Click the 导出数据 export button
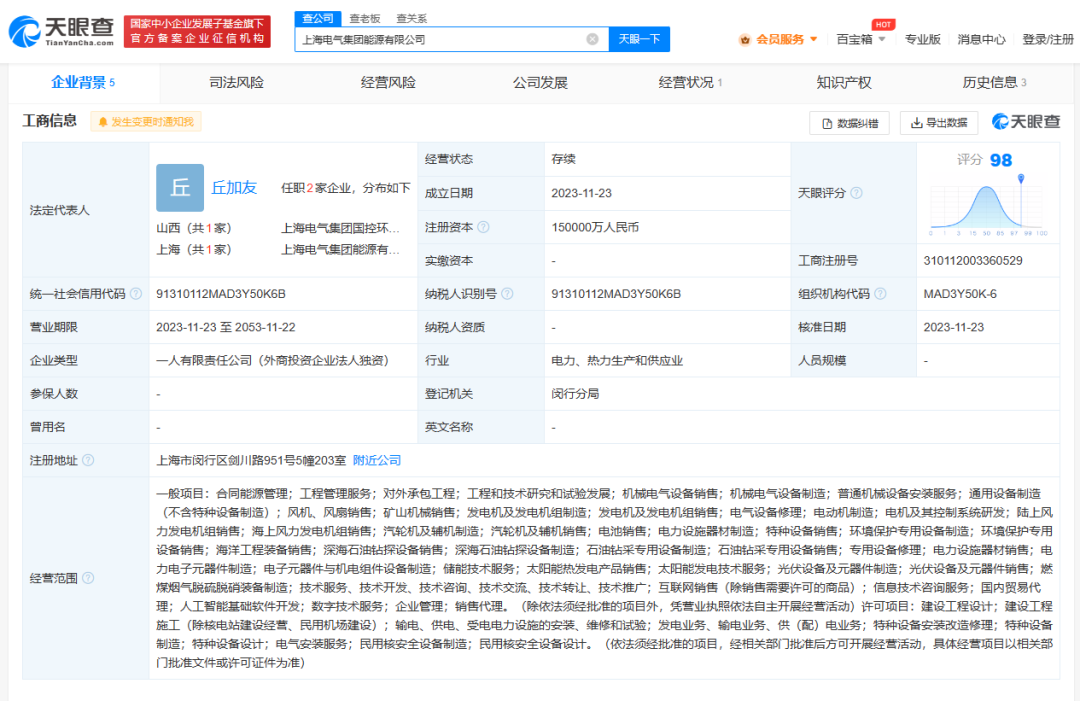 [938, 123]
